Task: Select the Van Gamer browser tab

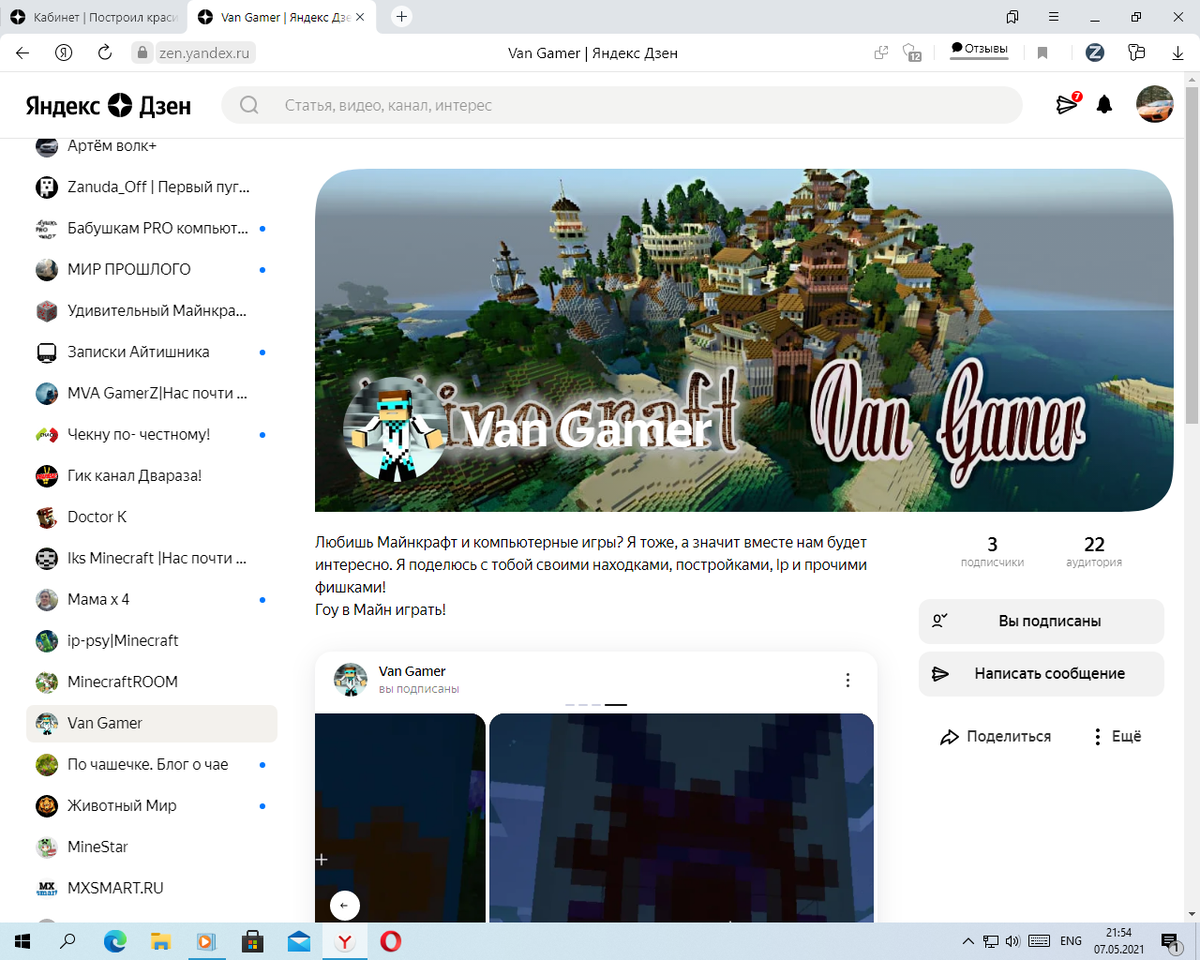Action: (283, 17)
